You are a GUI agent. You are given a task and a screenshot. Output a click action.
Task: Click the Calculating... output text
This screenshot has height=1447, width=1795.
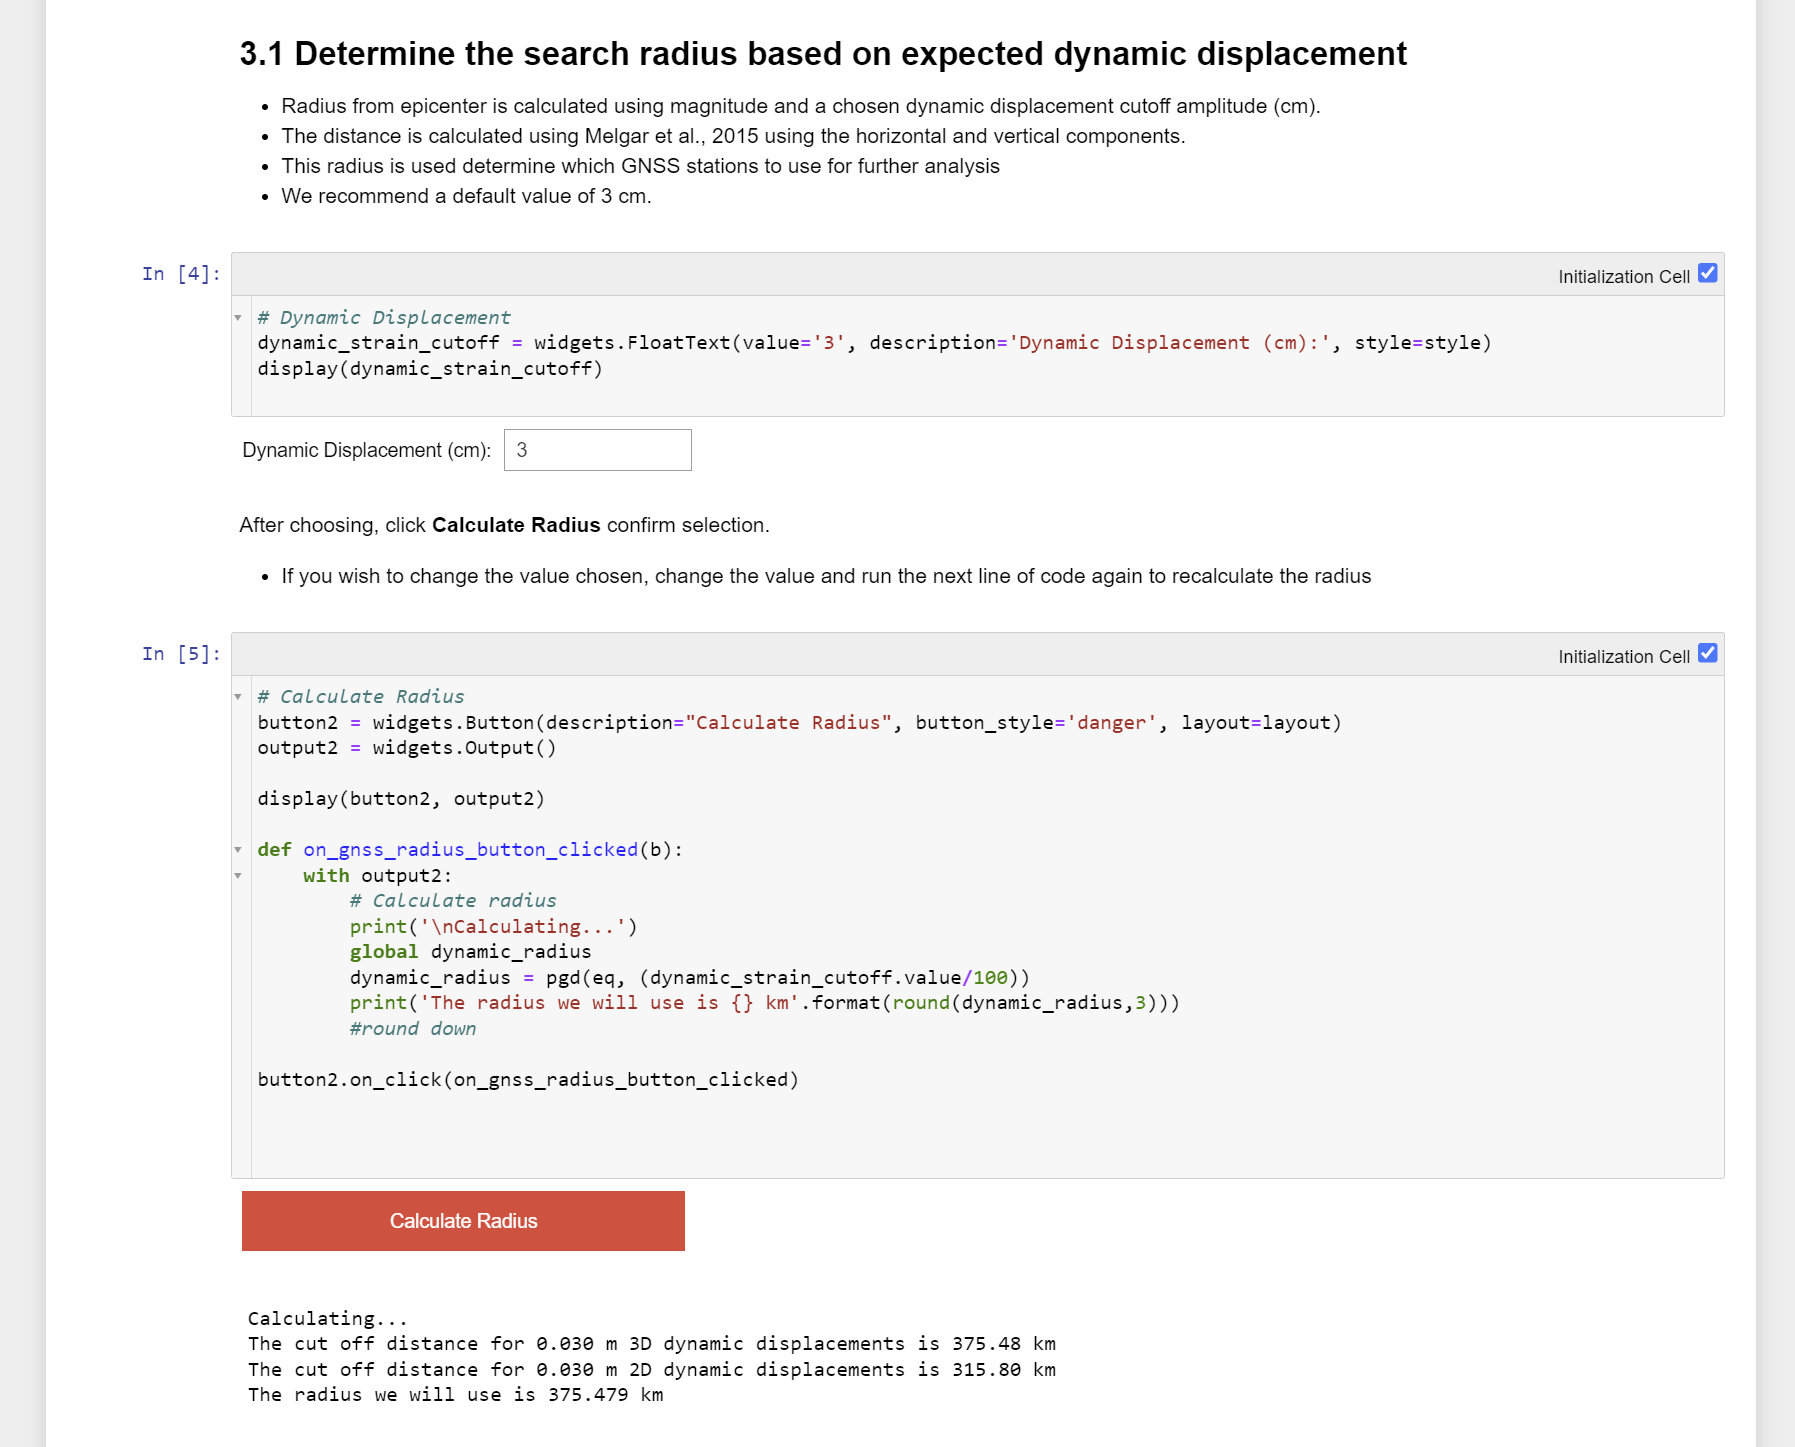[x=328, y=1318]
